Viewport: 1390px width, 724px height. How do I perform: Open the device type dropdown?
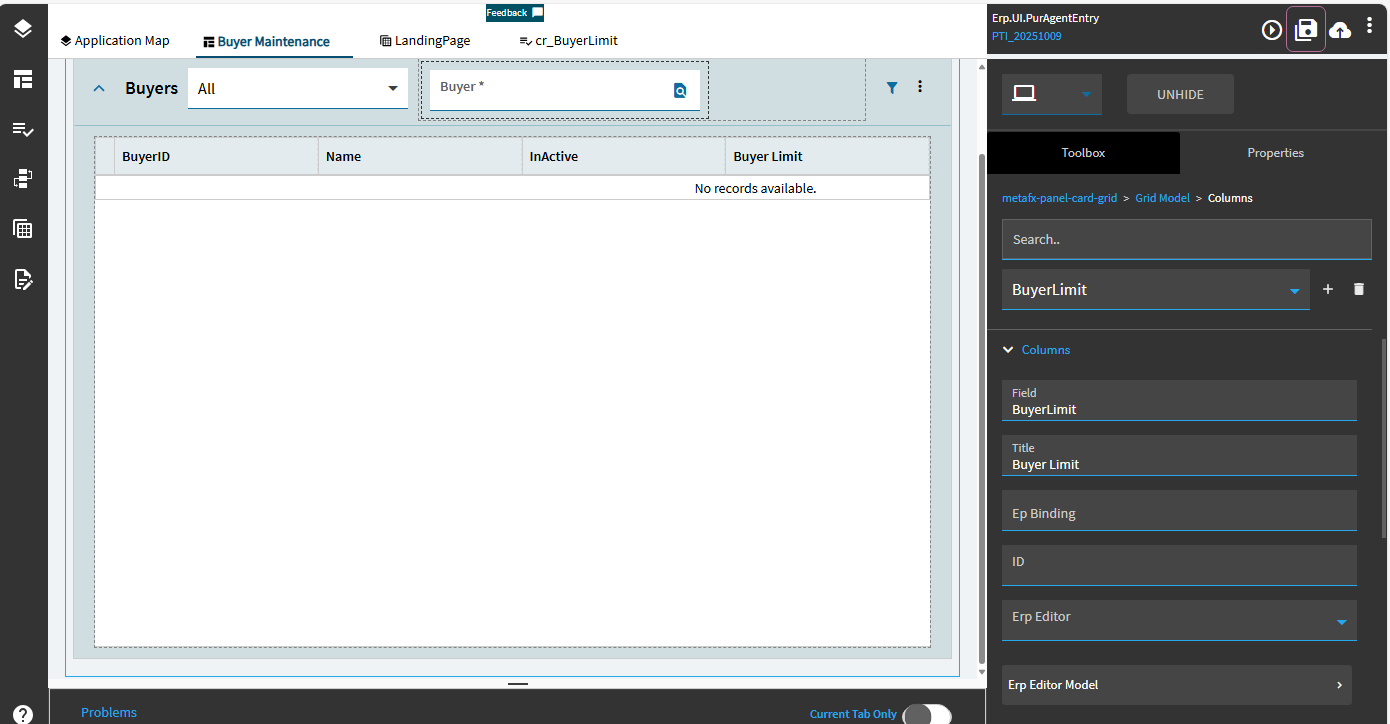coord(1052,94)
